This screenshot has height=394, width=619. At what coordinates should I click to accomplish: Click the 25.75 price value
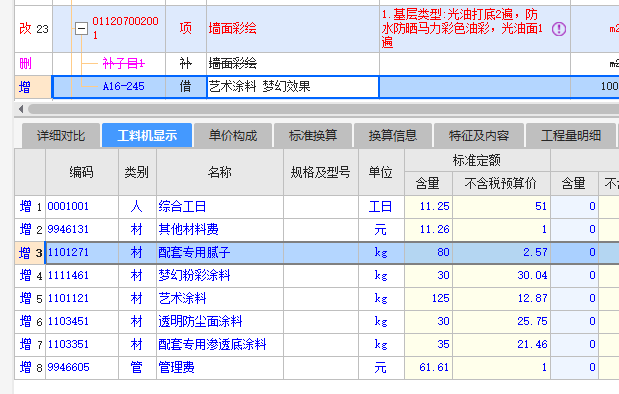[x=532, y=321]
